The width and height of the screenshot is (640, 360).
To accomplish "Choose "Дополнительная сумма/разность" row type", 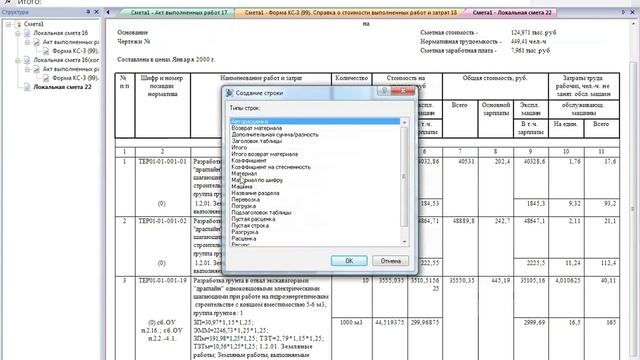I will pyautogui.click(x=315, y=134).
